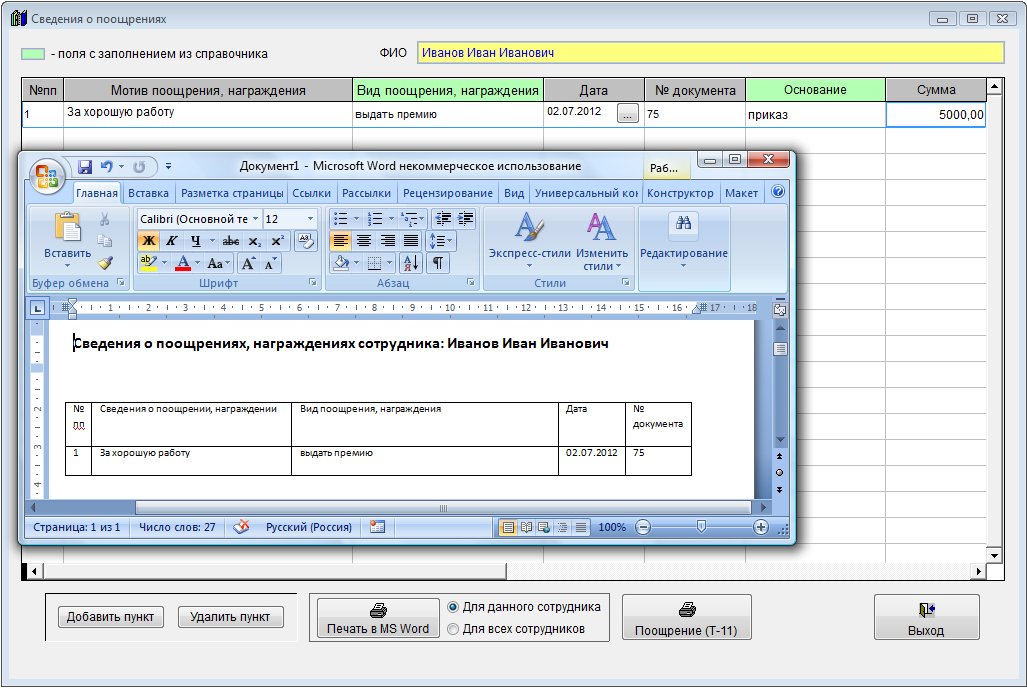Viewport: 1027px width, 689px height.
Task: Select the 'Для всех сотрудников' radio option
Action: click(x=453, y=629)
